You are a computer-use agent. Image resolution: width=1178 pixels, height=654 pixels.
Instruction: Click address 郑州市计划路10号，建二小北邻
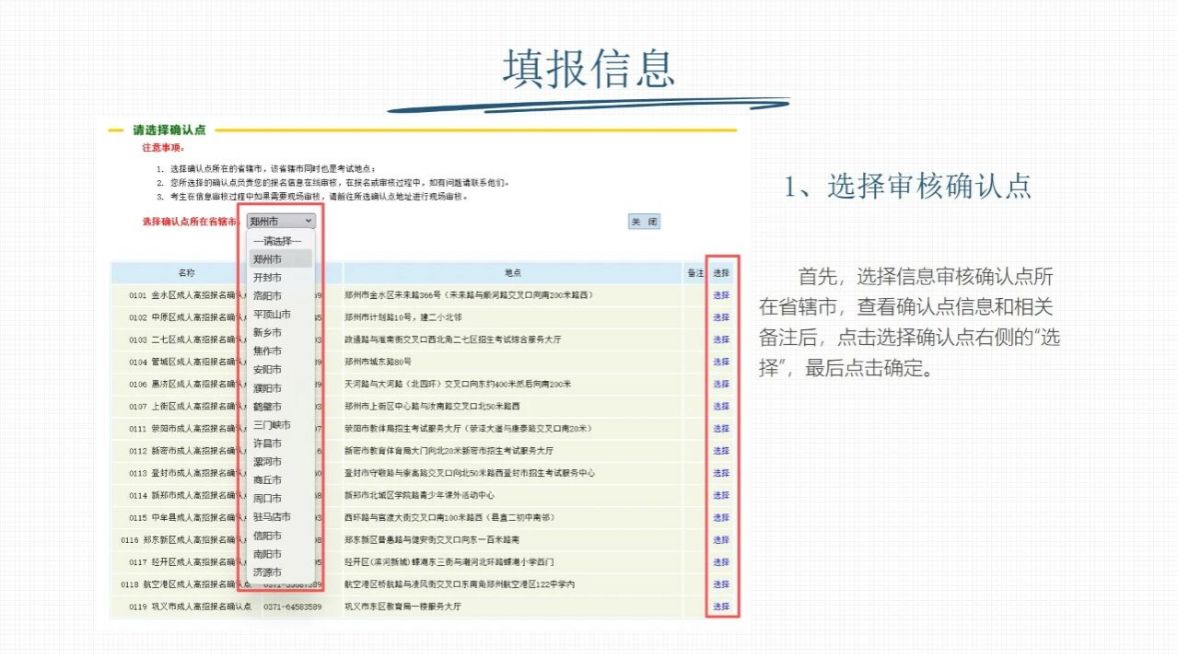coord(403,318)
